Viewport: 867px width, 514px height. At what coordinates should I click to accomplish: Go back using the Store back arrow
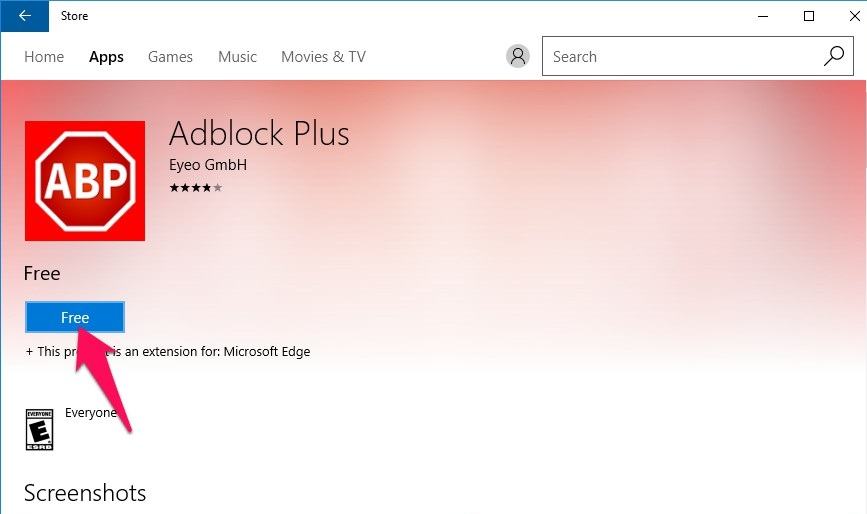[24, 16]
